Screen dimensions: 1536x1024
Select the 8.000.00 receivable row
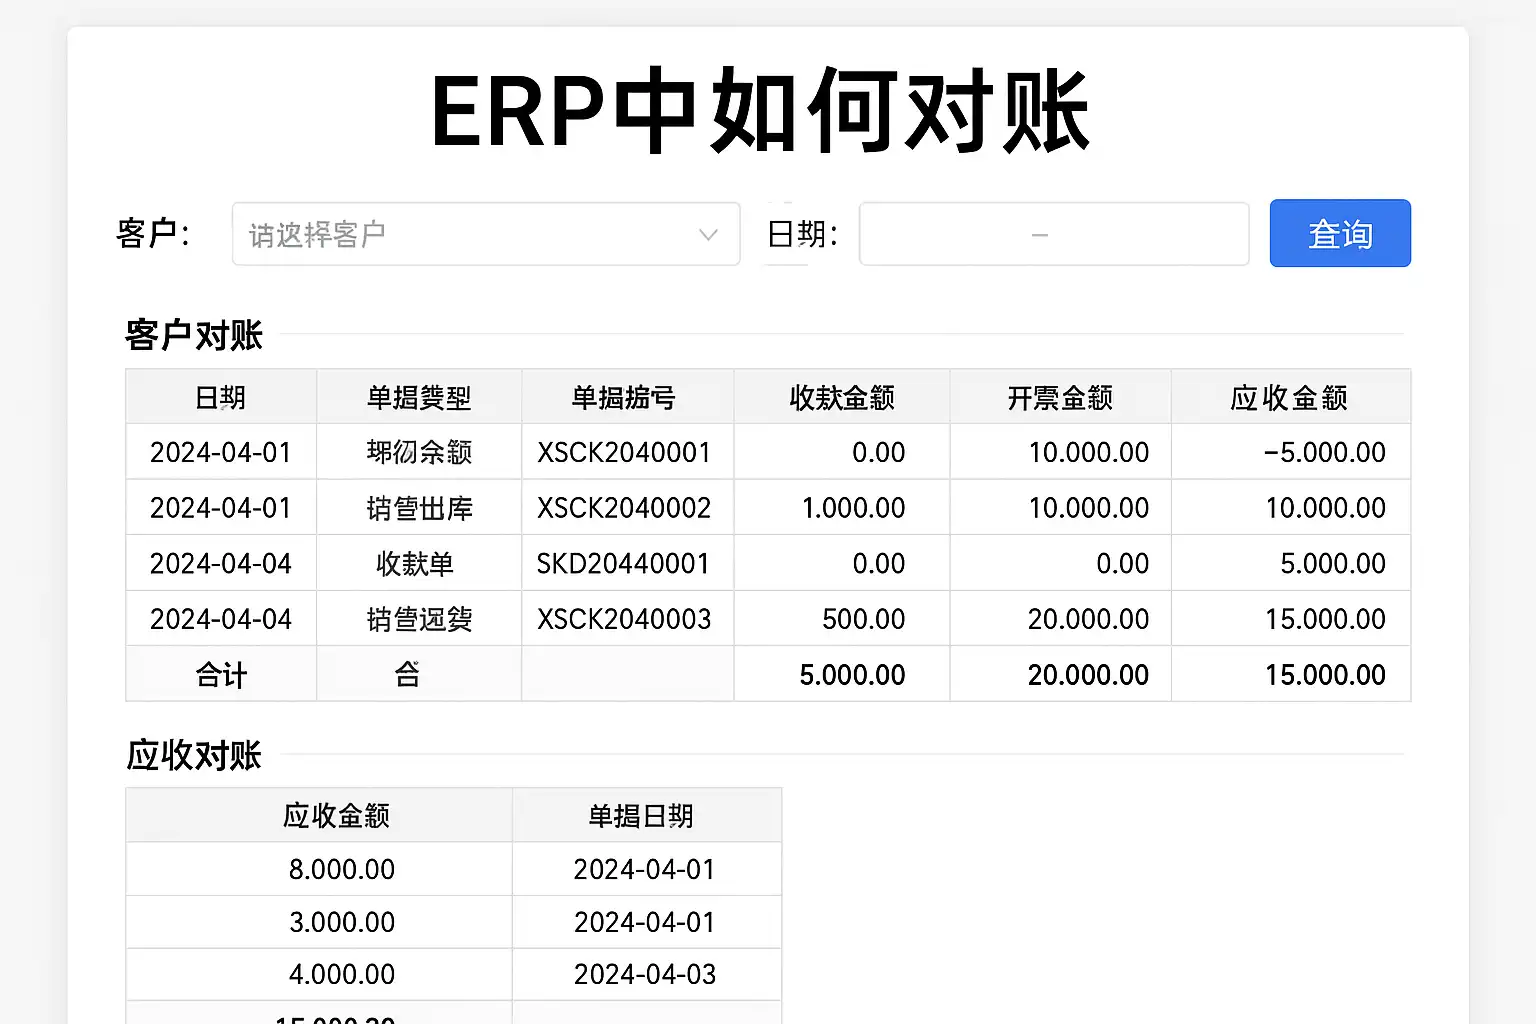(341, 869)
